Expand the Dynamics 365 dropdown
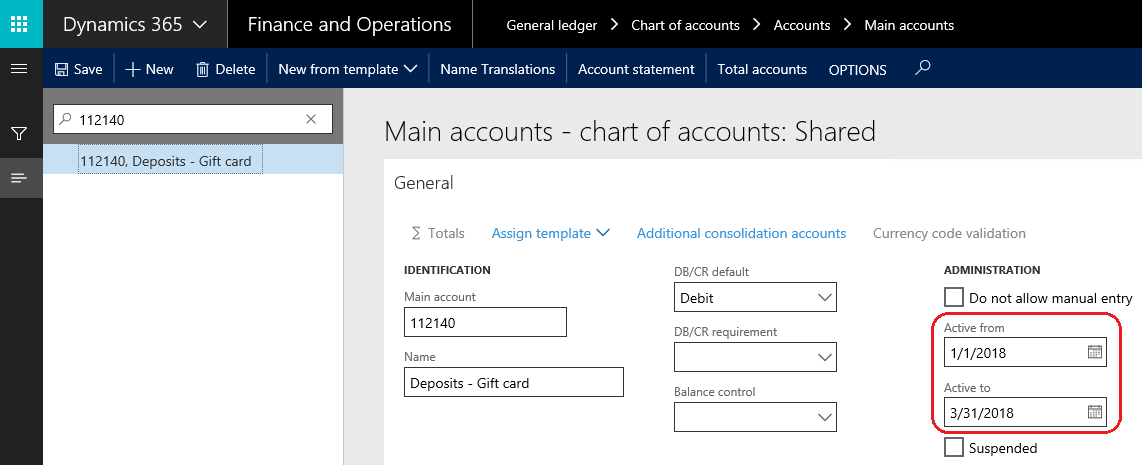 135,24
